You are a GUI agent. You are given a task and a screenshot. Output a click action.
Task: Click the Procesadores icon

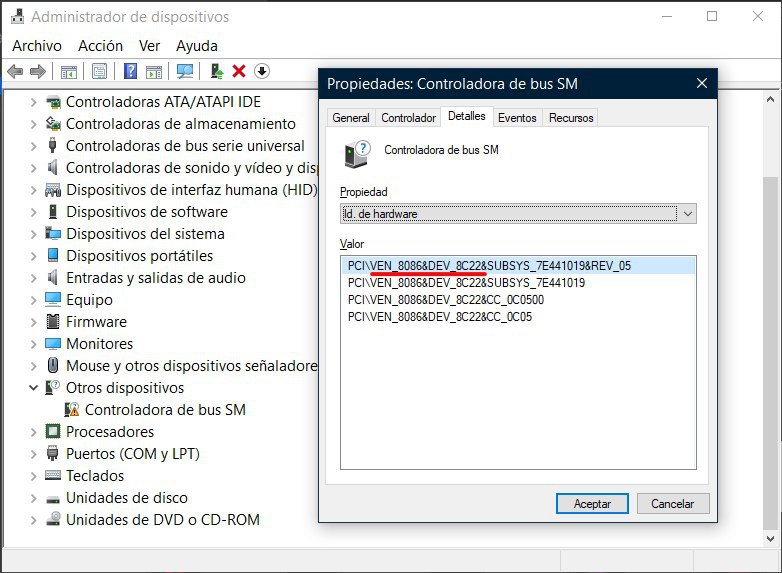[x=53, y=431]
